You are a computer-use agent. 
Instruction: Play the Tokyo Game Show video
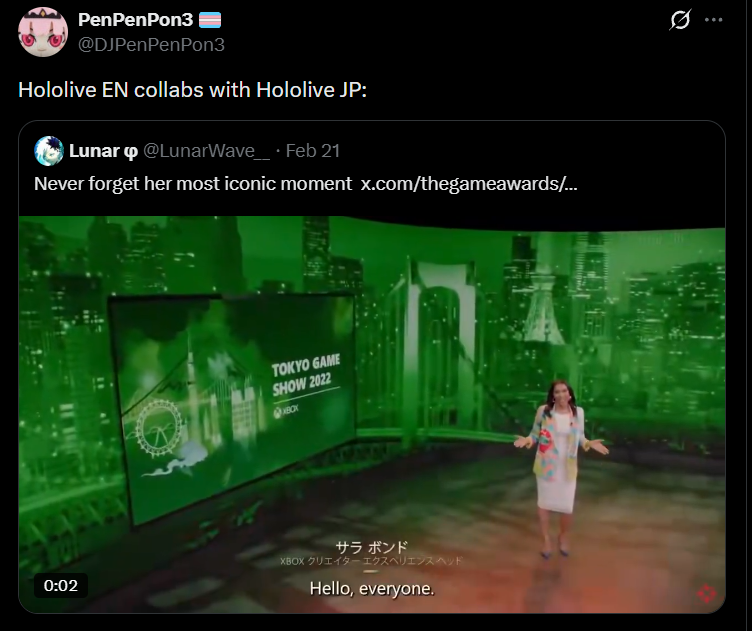pyautogui.click(x=372, y=414)
